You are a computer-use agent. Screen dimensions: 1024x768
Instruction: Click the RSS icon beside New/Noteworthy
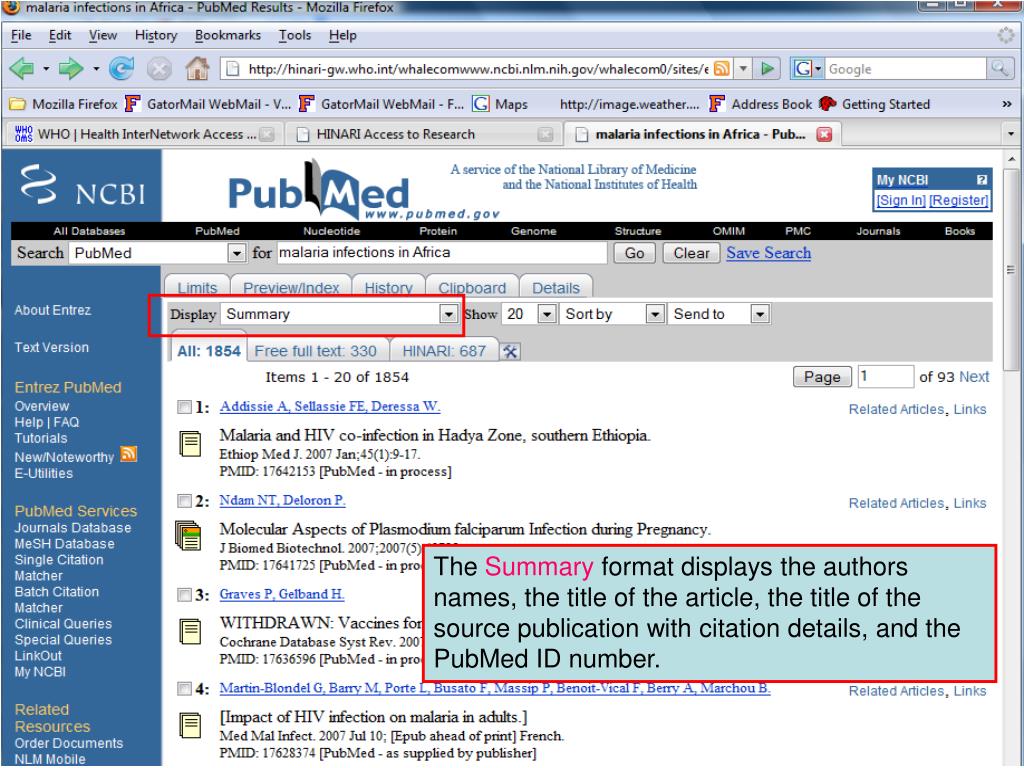click(129, 454)
